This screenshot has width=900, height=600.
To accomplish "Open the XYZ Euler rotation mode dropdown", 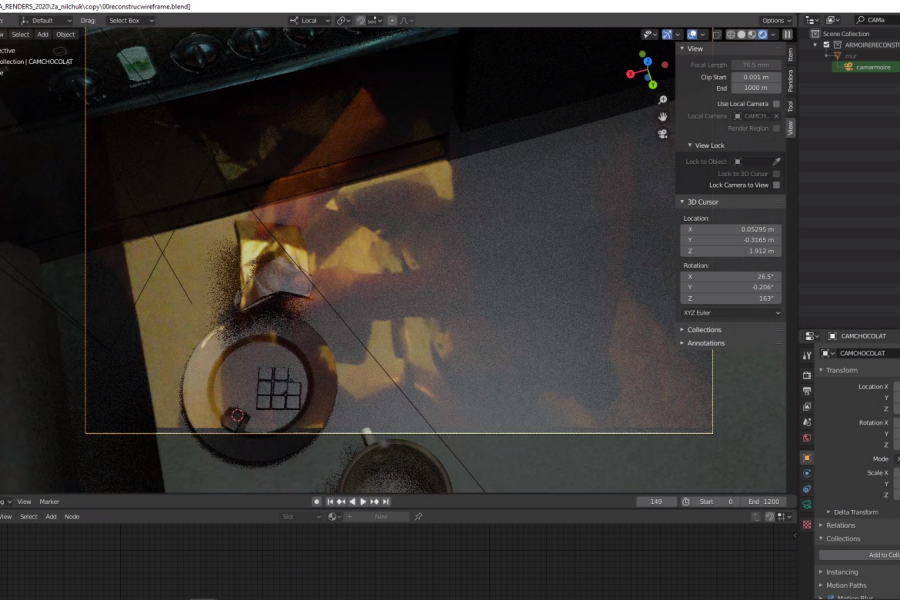I will tap(732, 313).
